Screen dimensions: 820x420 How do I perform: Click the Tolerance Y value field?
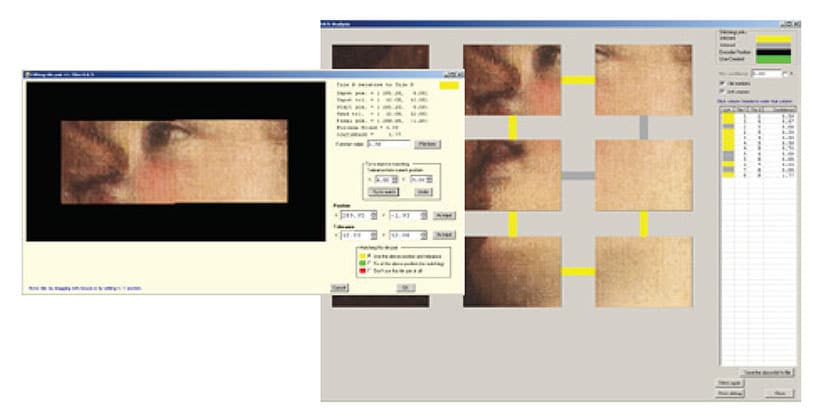tap(408, 235)
